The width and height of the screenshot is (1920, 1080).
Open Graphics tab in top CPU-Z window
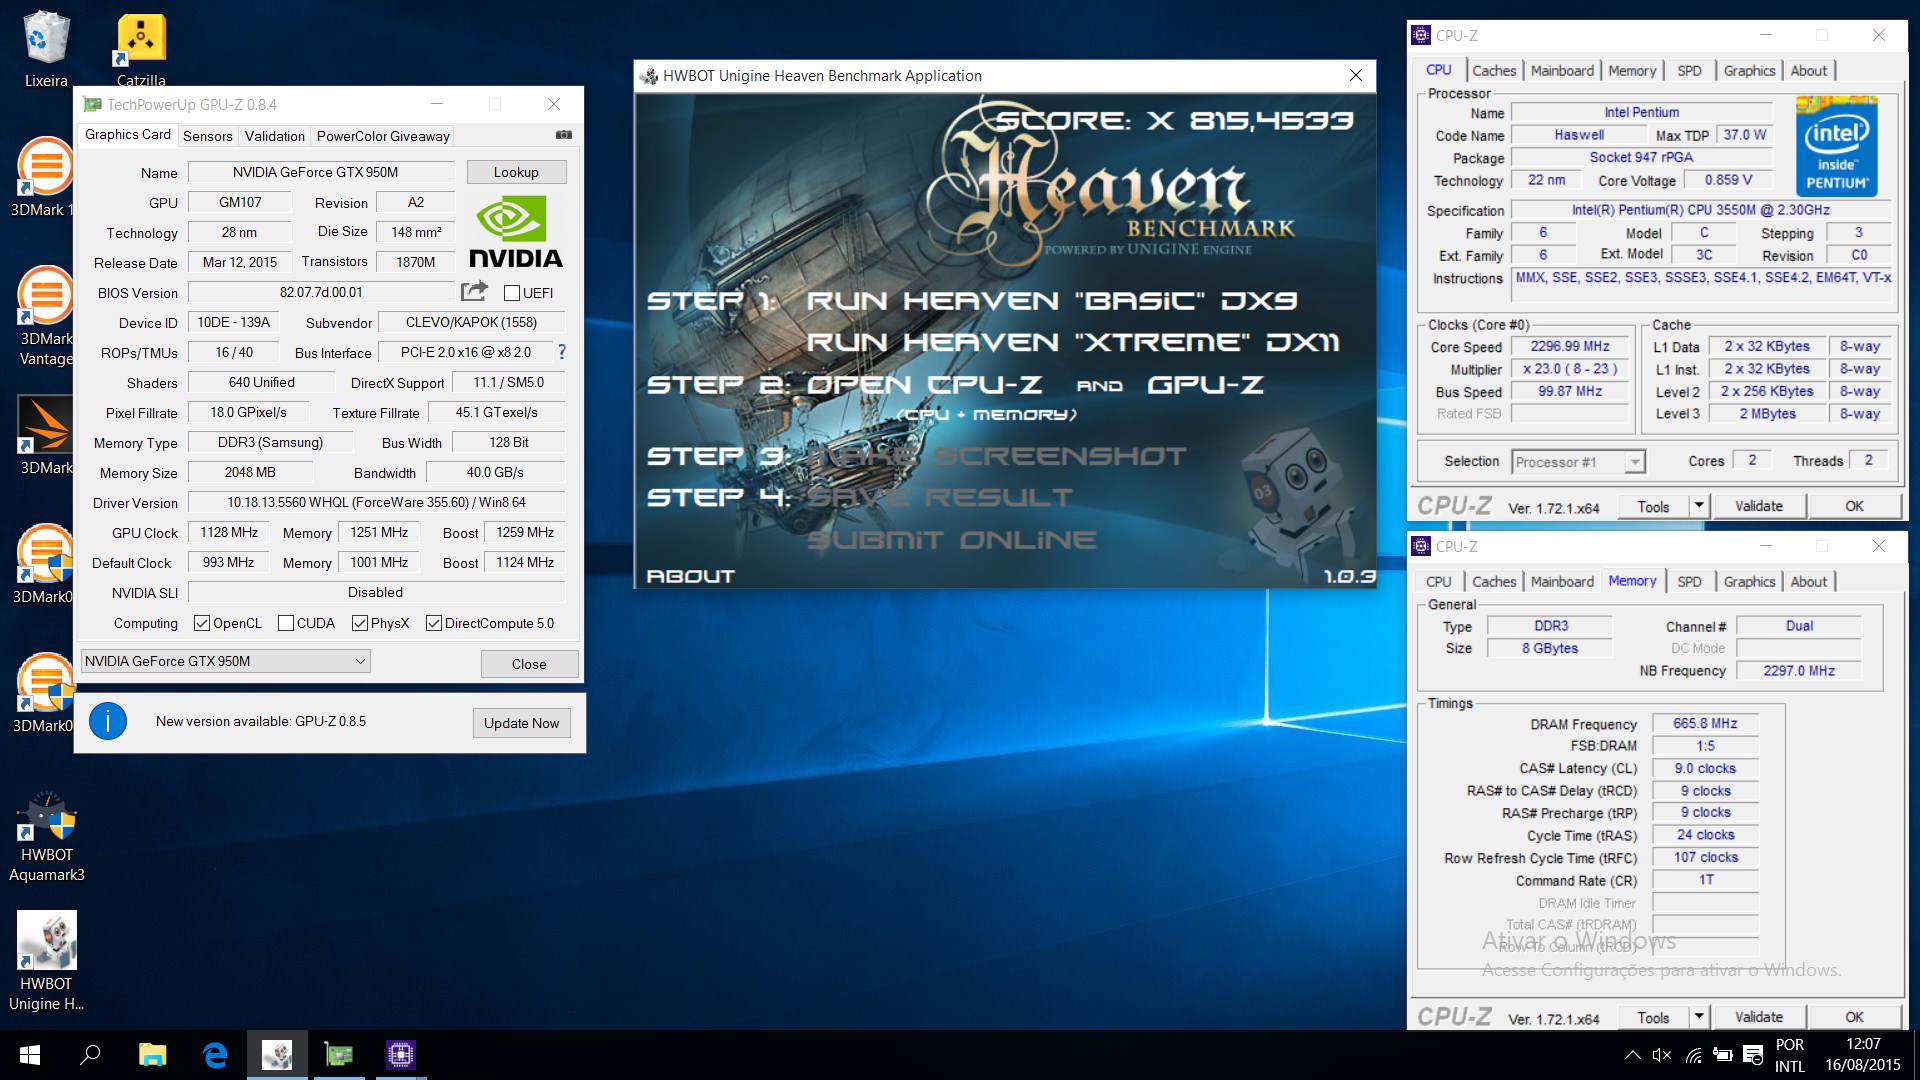[x=1749, y=70]
